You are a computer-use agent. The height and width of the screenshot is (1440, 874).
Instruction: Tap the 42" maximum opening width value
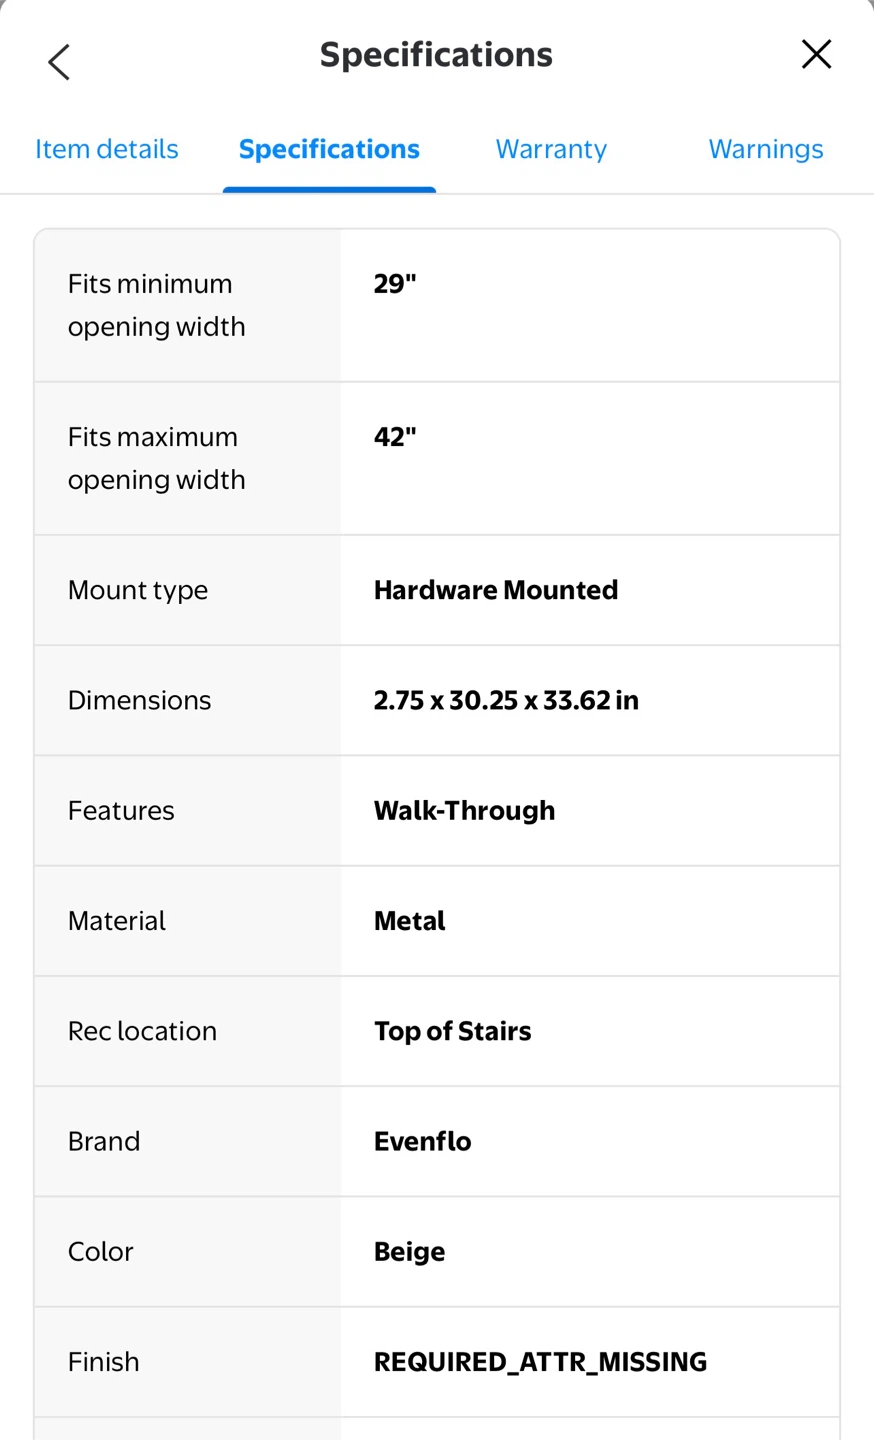395,437
